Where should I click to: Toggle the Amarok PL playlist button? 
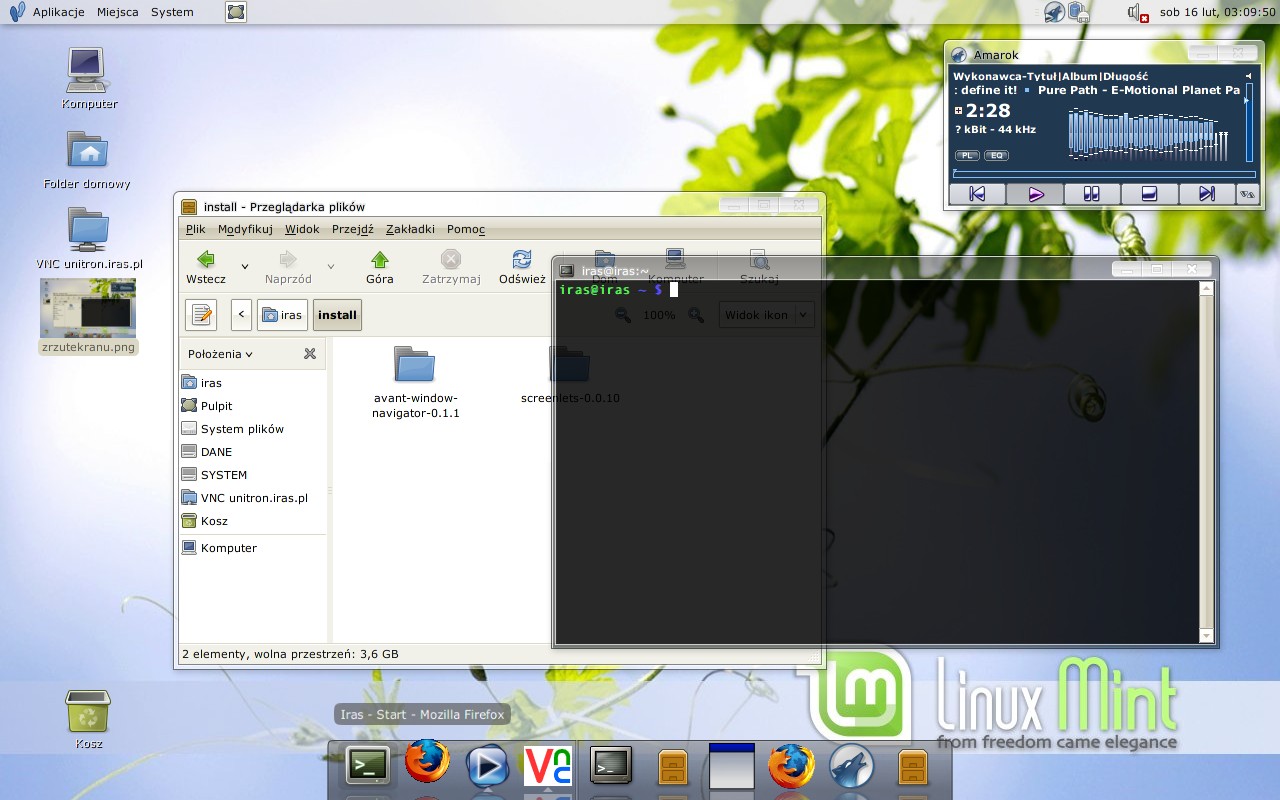coord(967,155)
